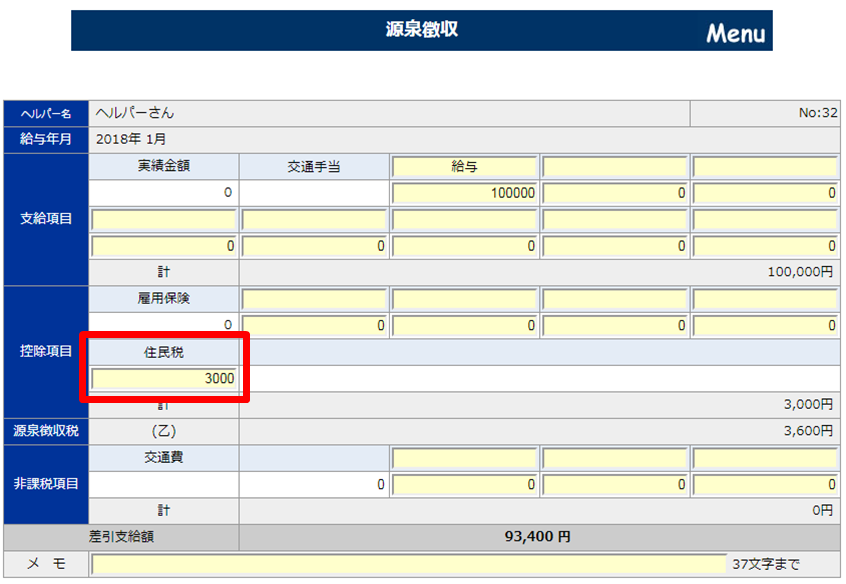
Task: Click the 交通手当 amount cell
Action: click(x=313, y=193)
